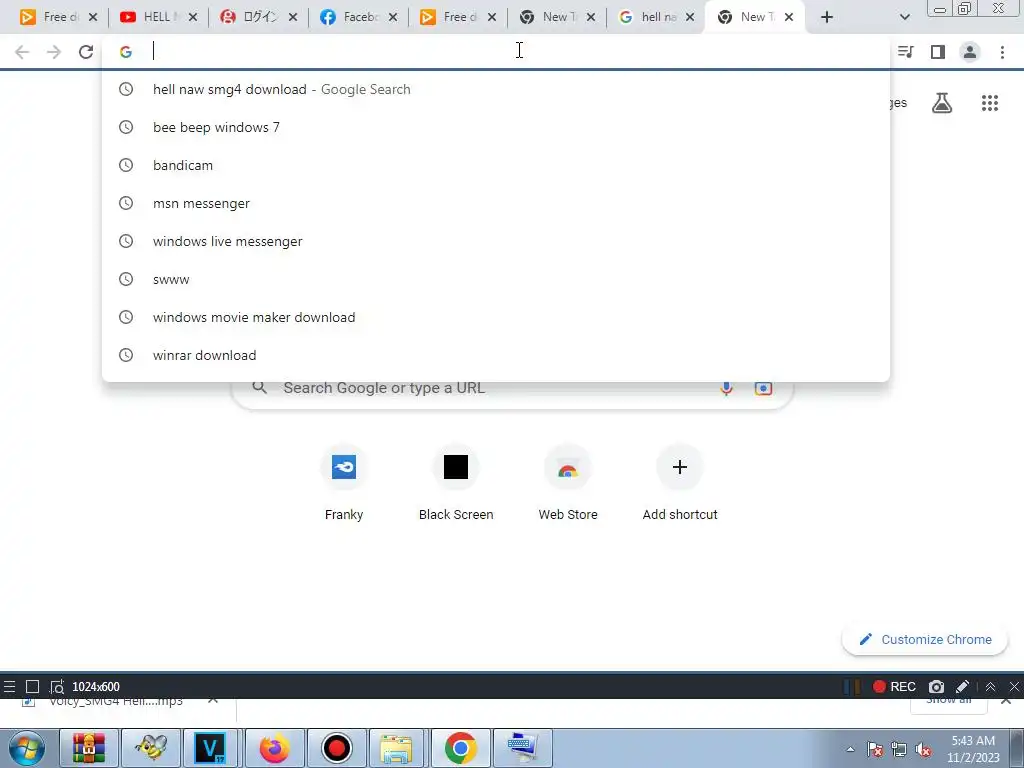
Task: Open Firefox from the taskbar
Action: [274, 748]
